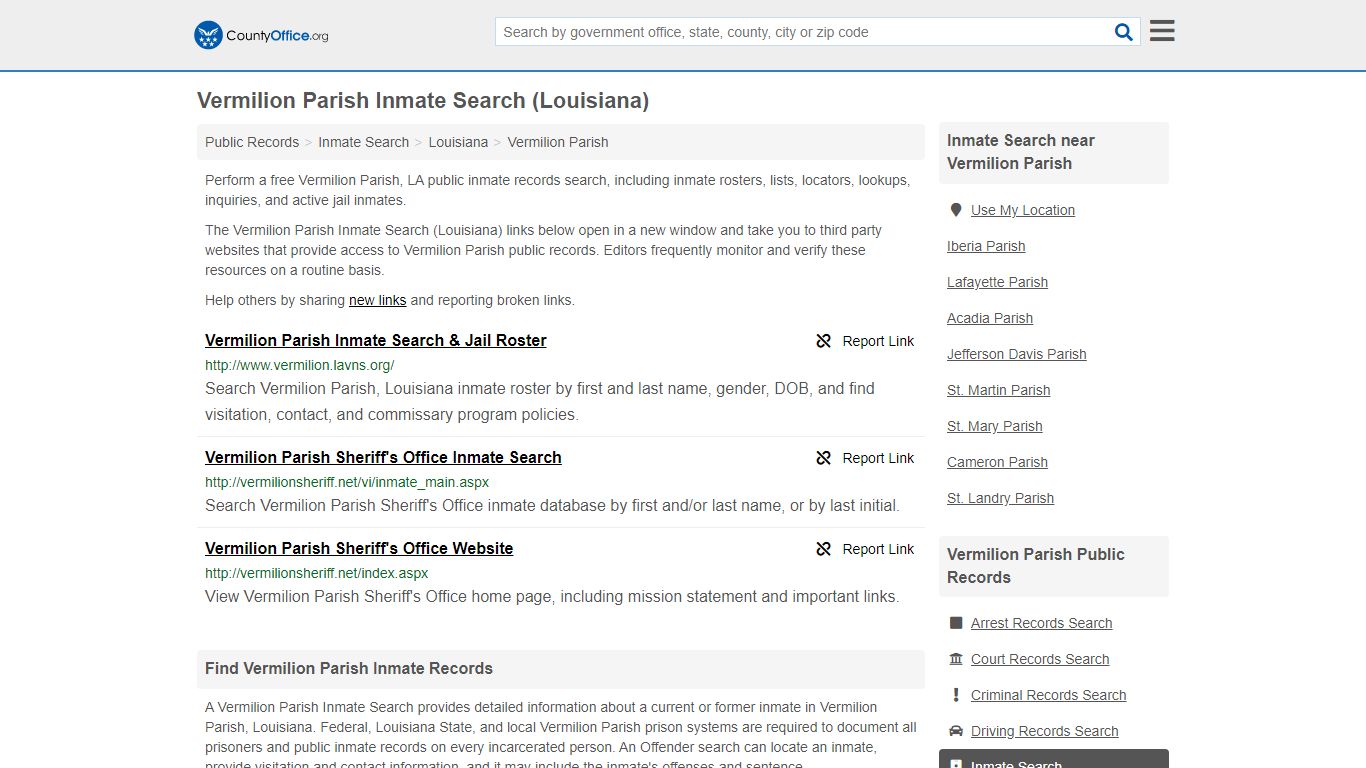This screenshot has width=1366, height=768.
Task: Click the search magnifier icon
Action: point(1124,32)
